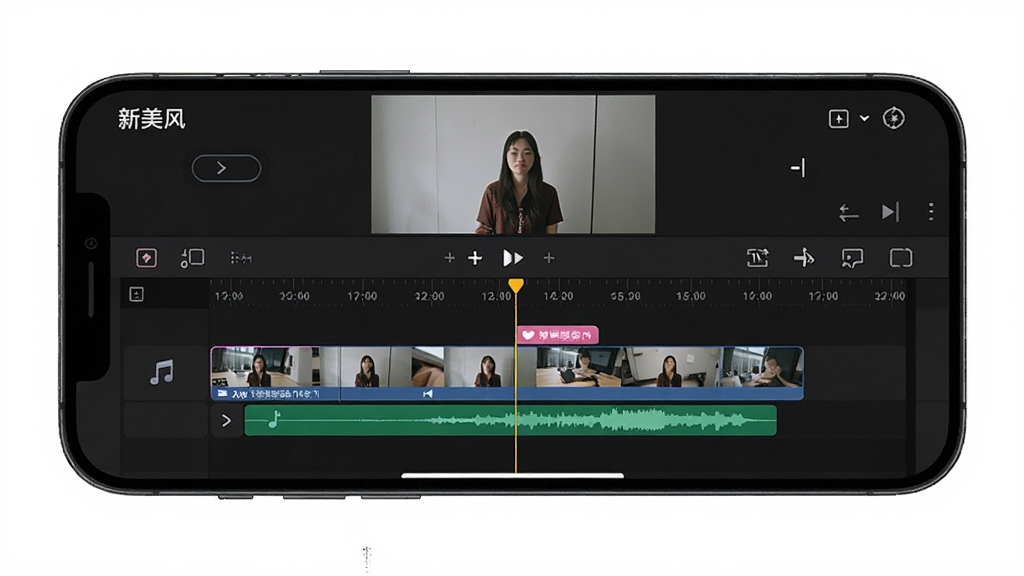Open the dotted grid options icon

pyautogui.click(x=240, y=258)
